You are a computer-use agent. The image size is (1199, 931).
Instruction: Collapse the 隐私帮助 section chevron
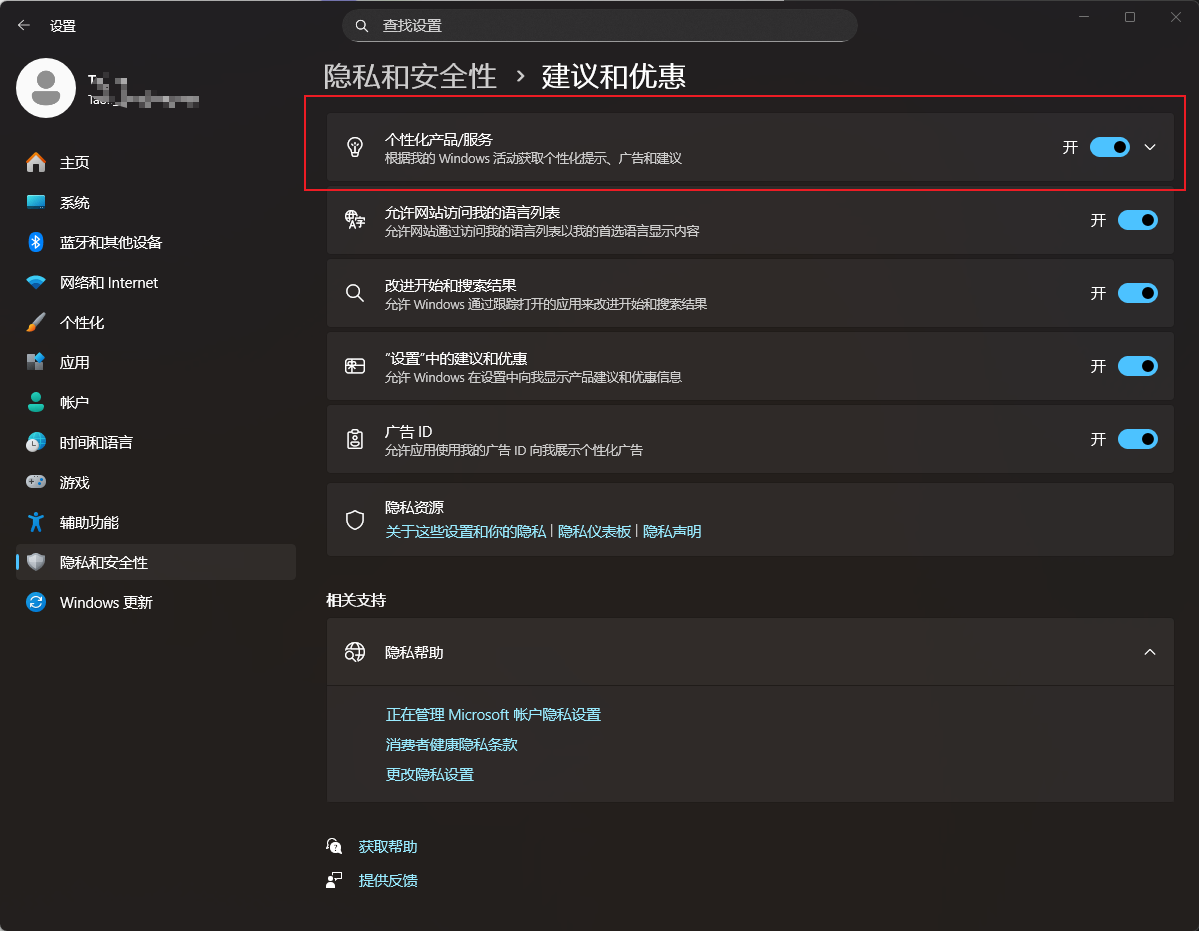tap(1150, 652)
